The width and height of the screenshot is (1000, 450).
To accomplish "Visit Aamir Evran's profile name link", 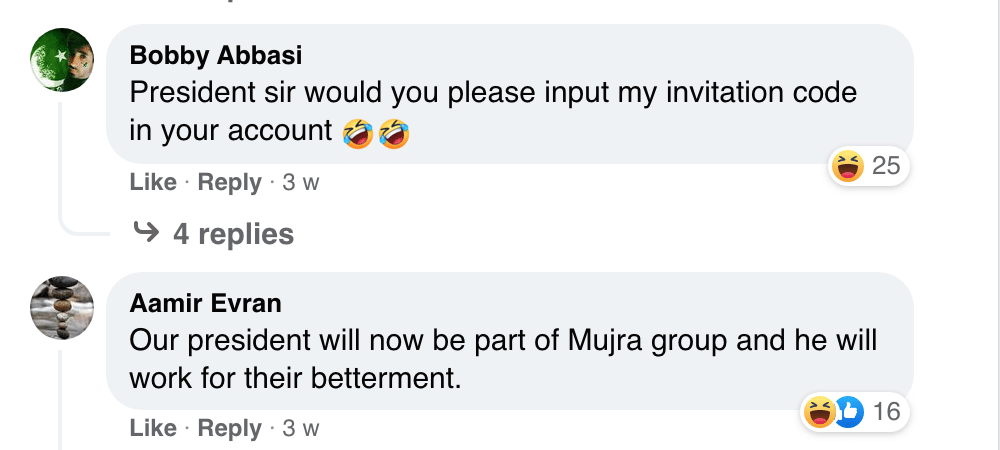I will point(206,302).
